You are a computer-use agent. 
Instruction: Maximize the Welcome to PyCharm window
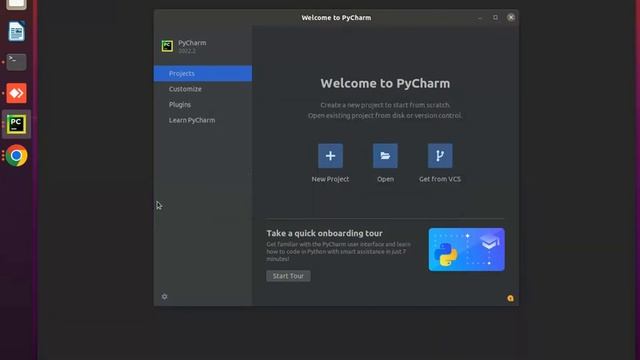coord(495,18)
